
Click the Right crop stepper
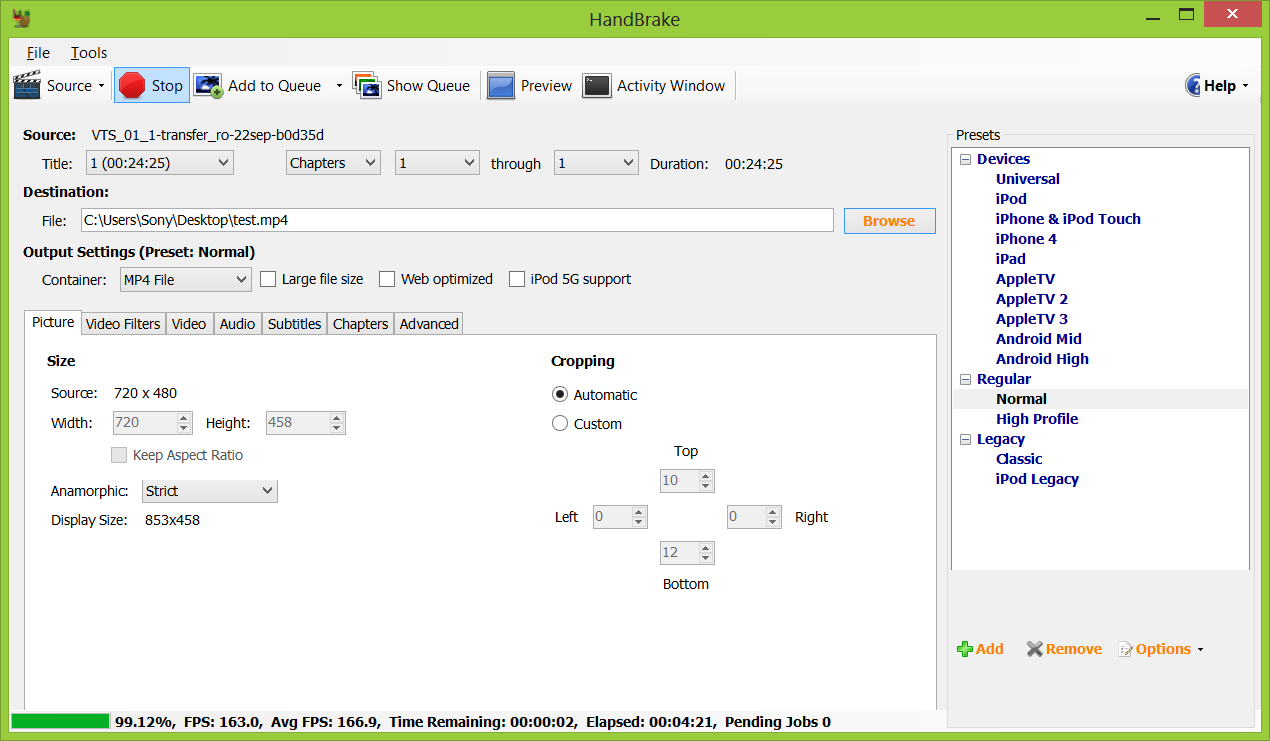pyautogui.click(x=754, y=517)
